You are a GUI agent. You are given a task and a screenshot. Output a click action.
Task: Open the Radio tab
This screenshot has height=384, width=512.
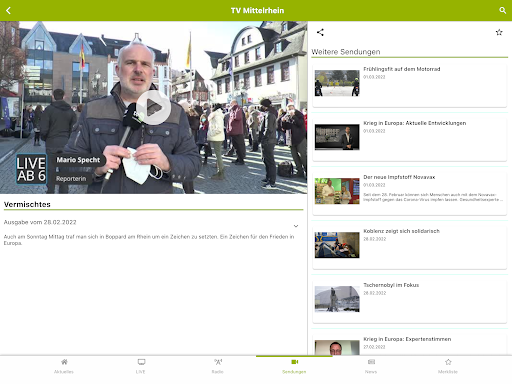click(x=218, y=366)
